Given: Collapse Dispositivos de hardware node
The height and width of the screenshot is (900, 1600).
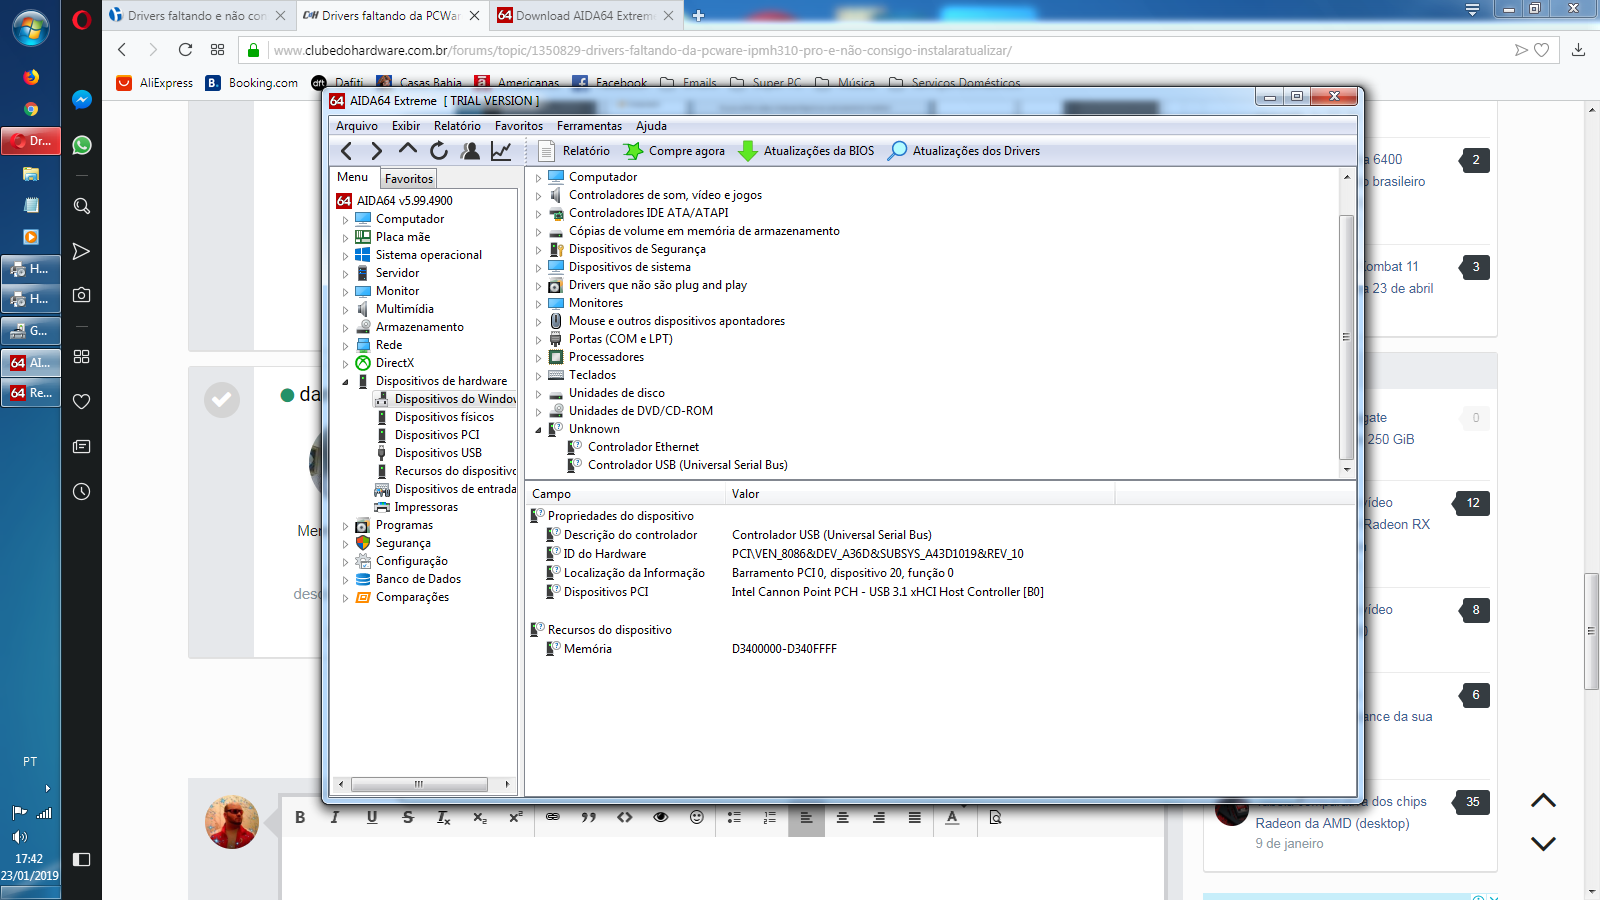Looking at the screenshot, I should tap(346, 382).
